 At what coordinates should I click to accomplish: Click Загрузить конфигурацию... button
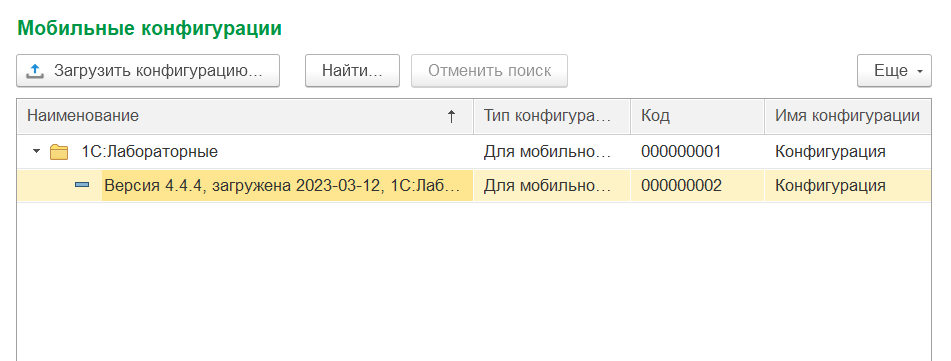148,71
